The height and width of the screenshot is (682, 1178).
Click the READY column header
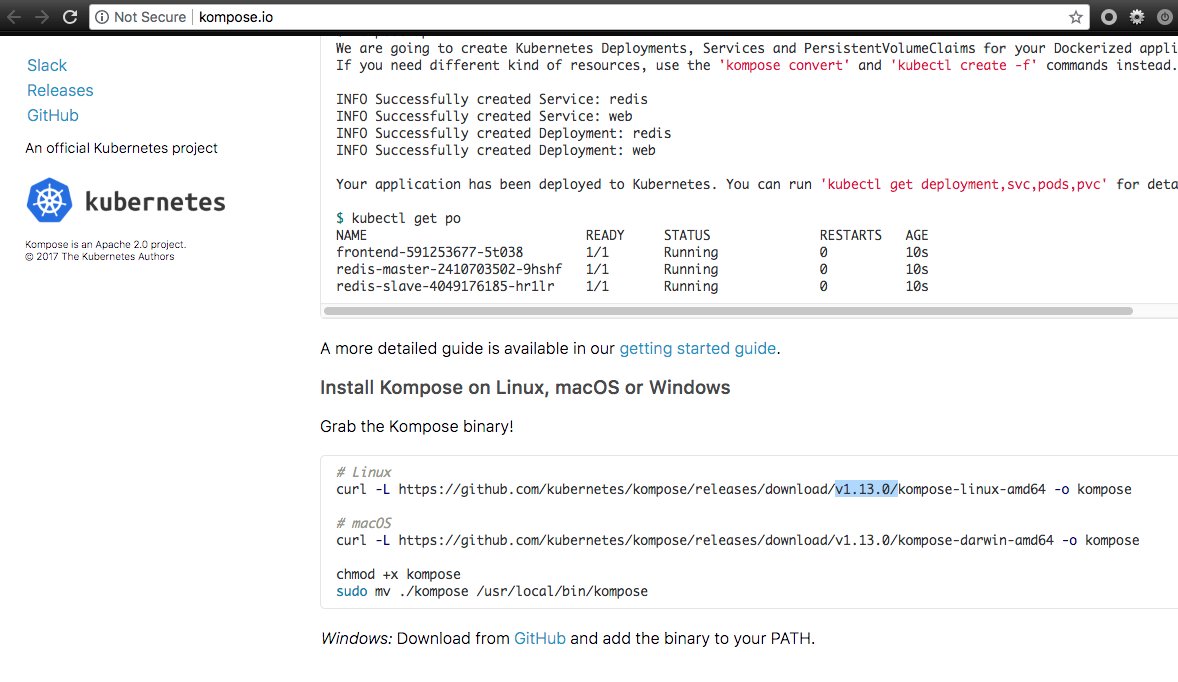(605, 235)
